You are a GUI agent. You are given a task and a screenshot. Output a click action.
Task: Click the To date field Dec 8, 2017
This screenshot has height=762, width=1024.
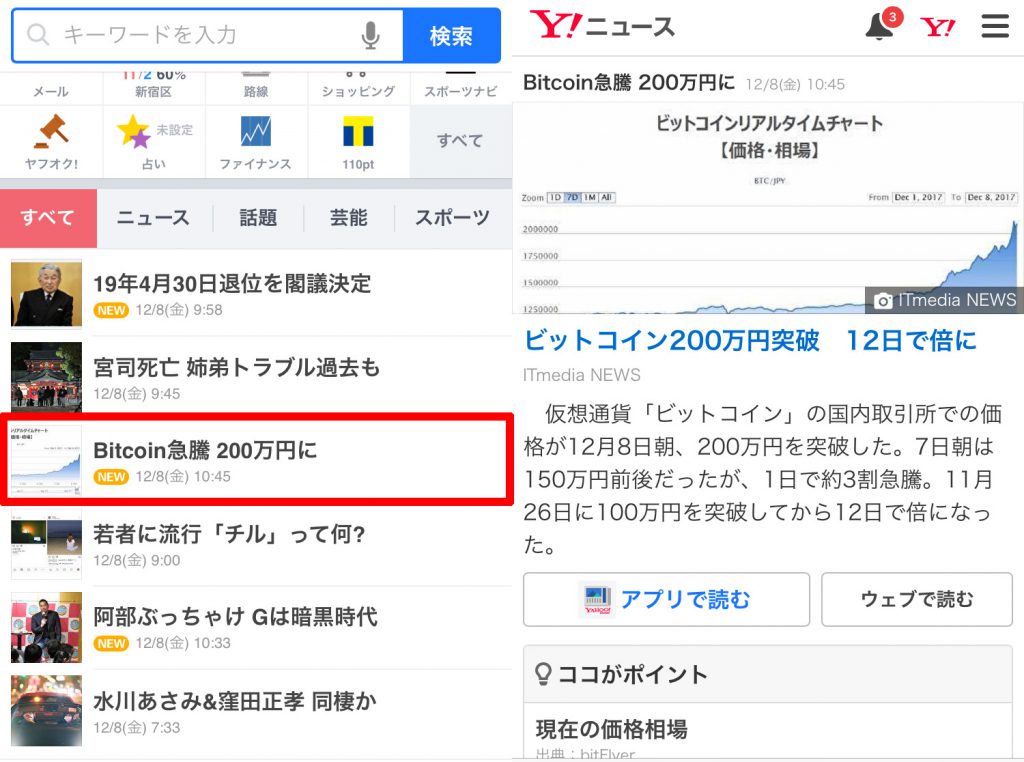click(991, 197)
